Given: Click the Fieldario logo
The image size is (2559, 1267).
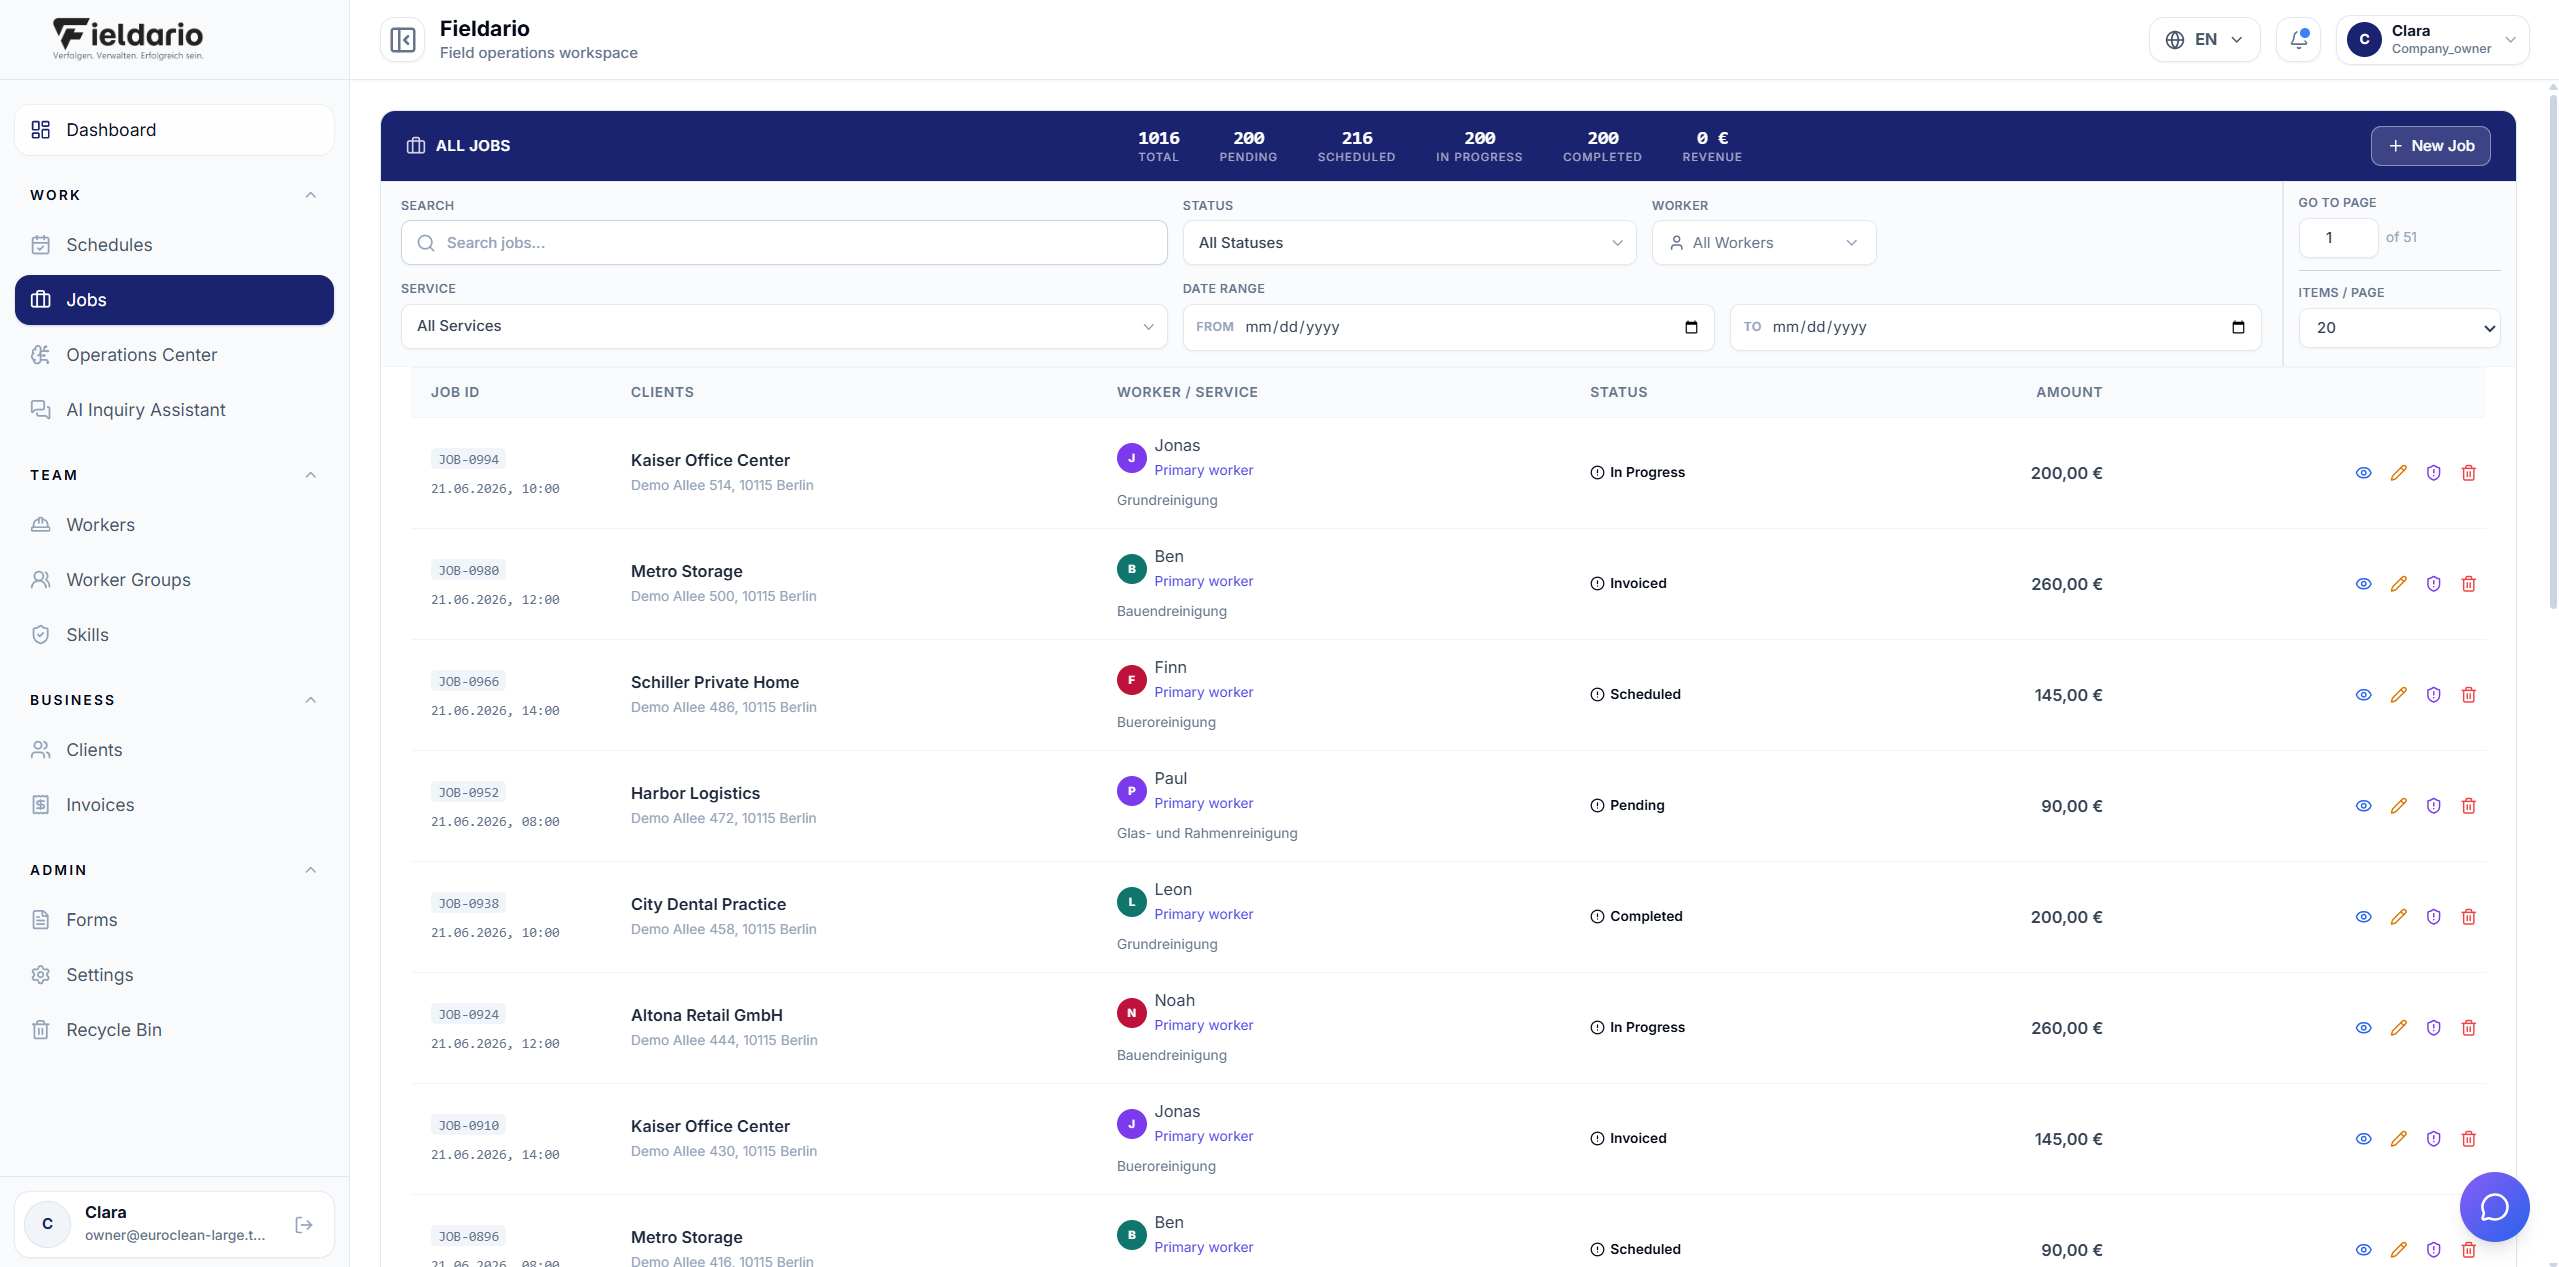Looking at the screenshot, I should click(128, 39).
